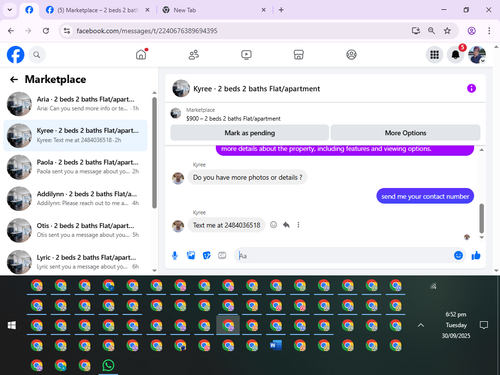Open the Windows notification center
This screenshot has width=500, height=375.
pos(484,325)
